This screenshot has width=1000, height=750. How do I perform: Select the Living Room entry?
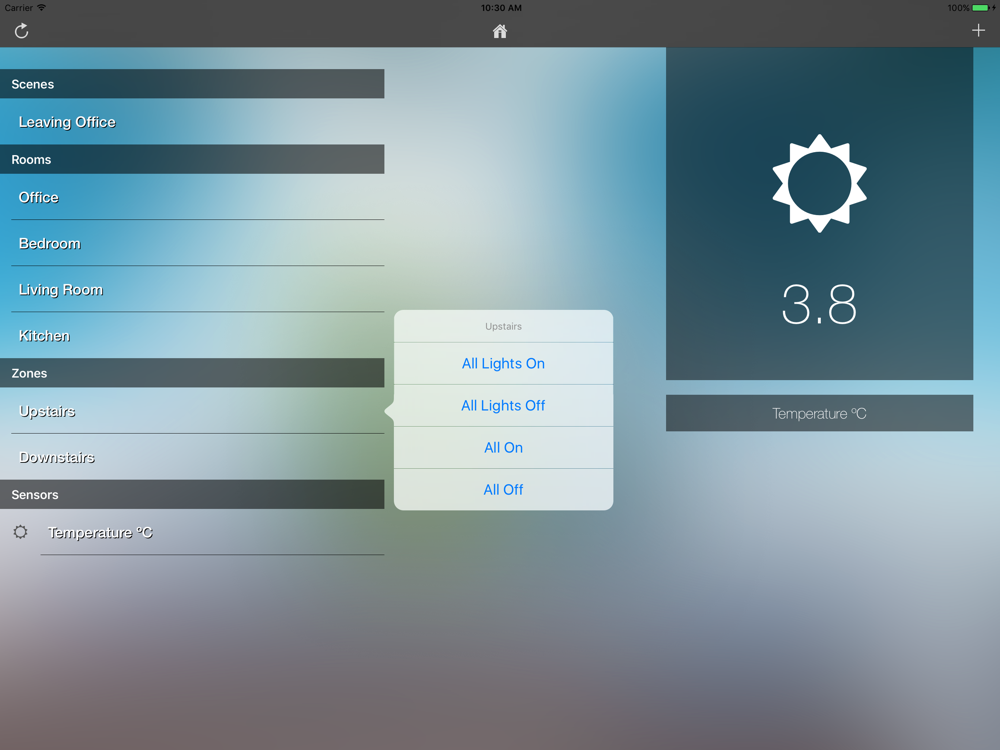pos(61,290)
